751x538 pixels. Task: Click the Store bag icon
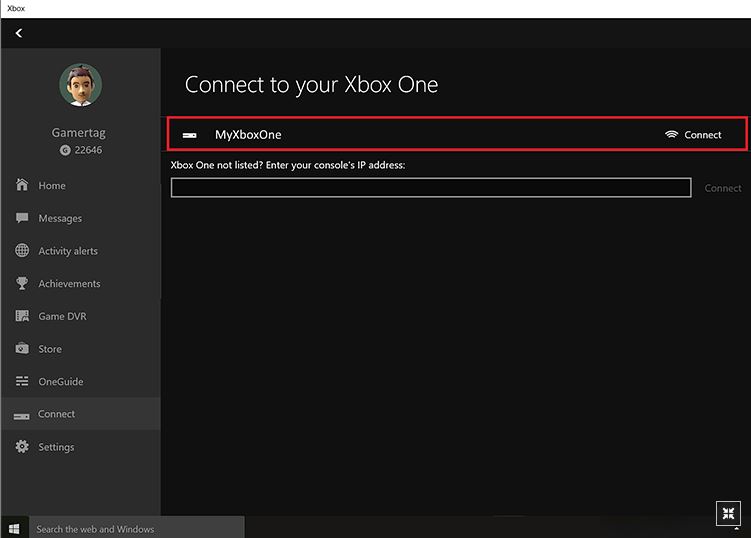pyautogui.click(x=22, y=348)
